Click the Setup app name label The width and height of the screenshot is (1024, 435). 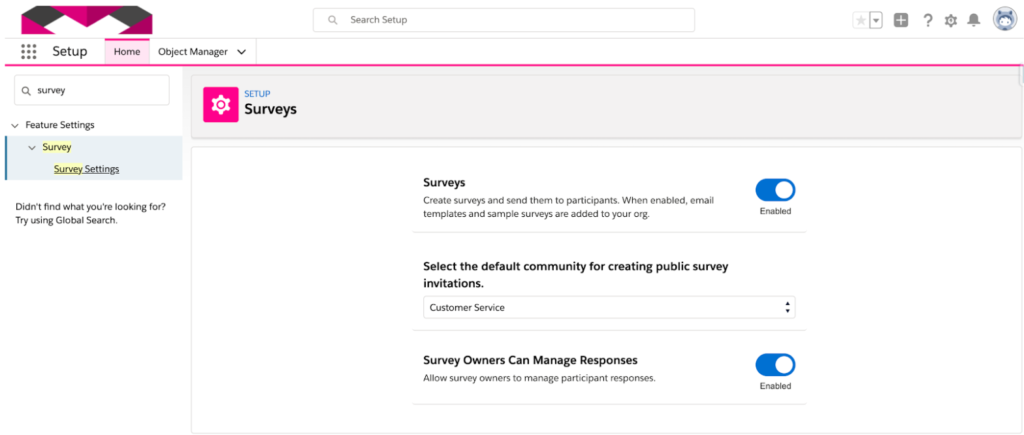point(70,52)
